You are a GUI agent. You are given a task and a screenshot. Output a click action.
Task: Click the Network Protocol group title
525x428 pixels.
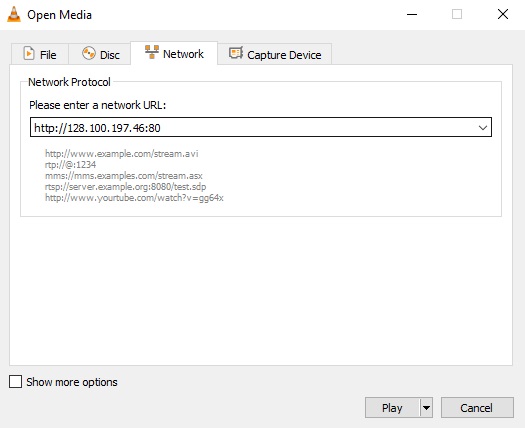pyautogui.click(x=69, y=82)
